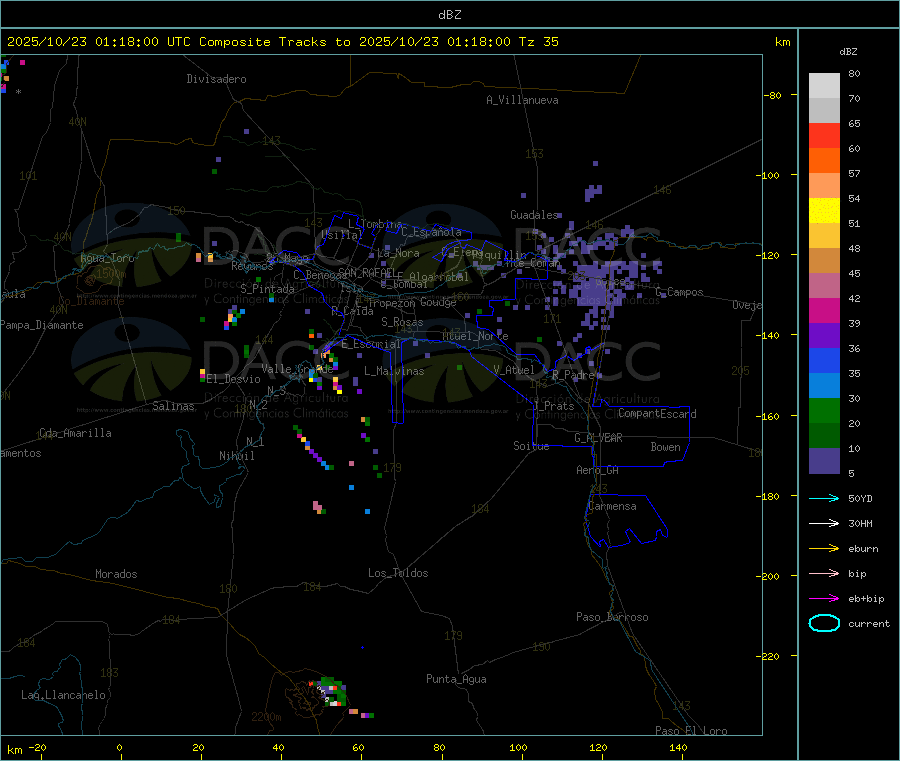Click the CompantEscard map label
The image size is (900, 761).
click(x=657, y=413)
